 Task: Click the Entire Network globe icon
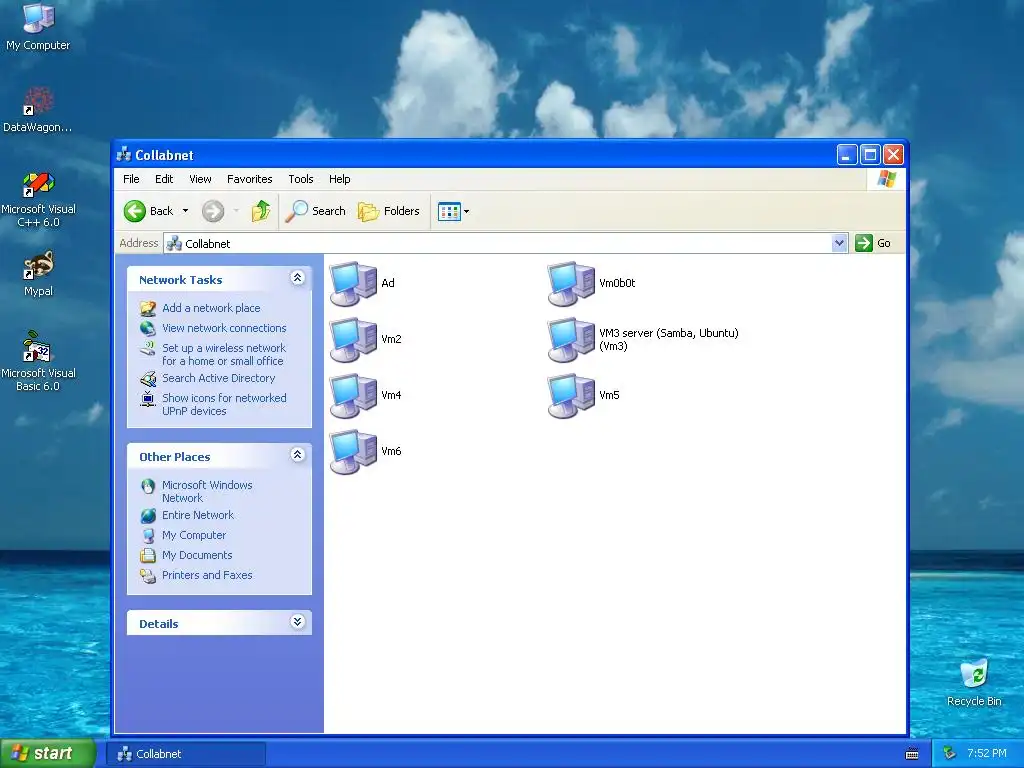coord(148,515)
